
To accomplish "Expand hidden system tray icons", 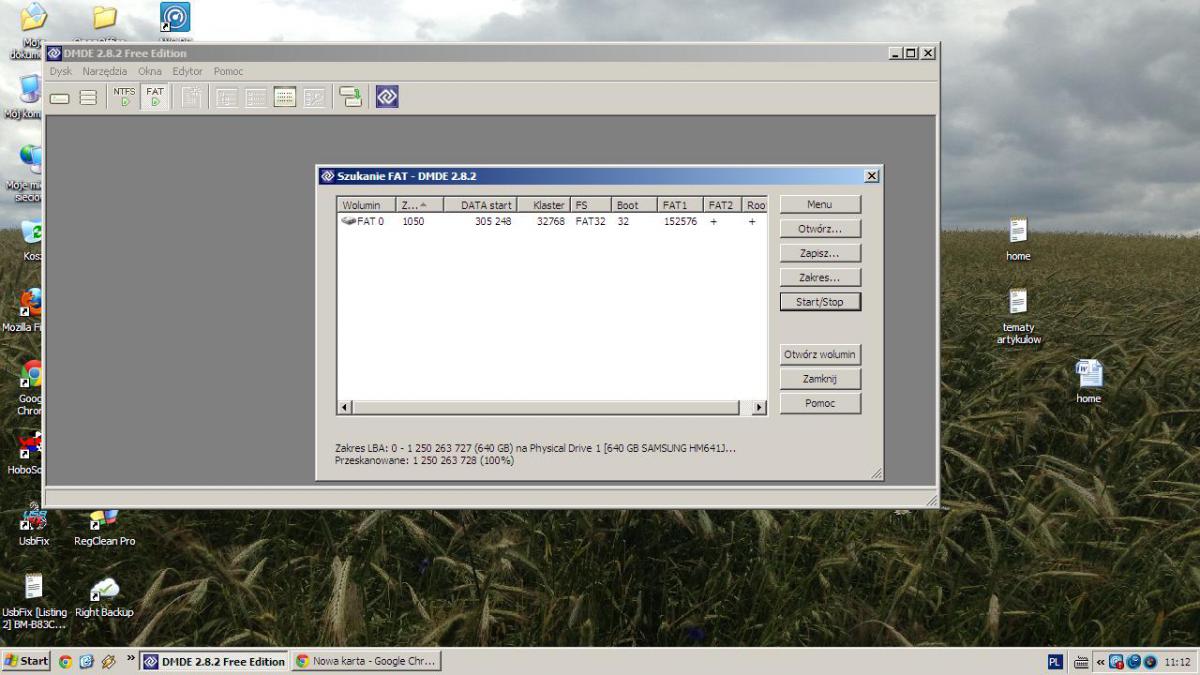I will click(x=1101, y=661).
